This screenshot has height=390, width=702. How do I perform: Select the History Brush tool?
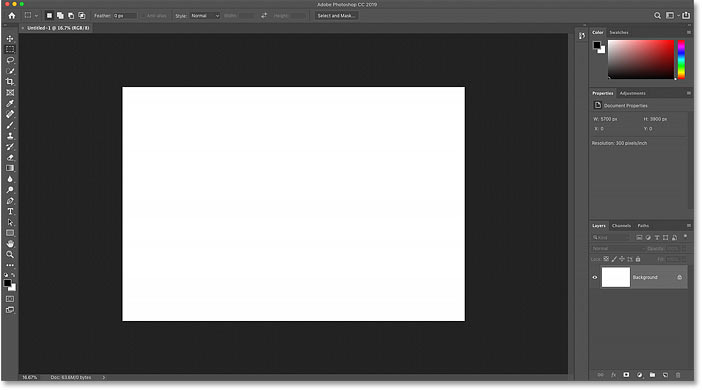(x=10, y=146)
